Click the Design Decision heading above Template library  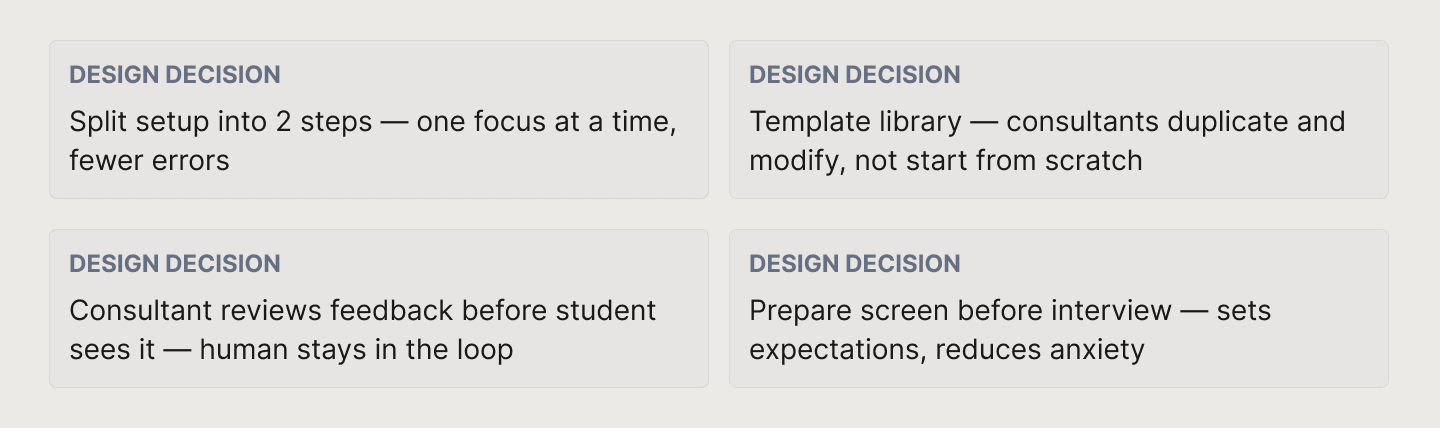click(855, 75)
